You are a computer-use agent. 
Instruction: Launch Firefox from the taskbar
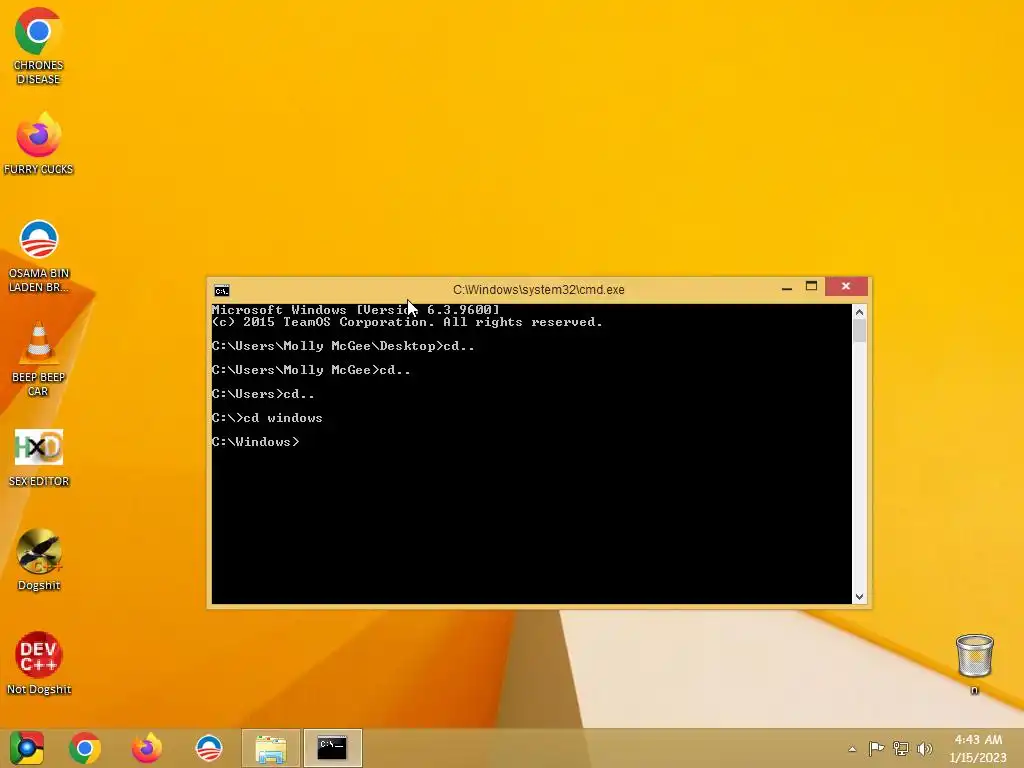coord(147,748)
